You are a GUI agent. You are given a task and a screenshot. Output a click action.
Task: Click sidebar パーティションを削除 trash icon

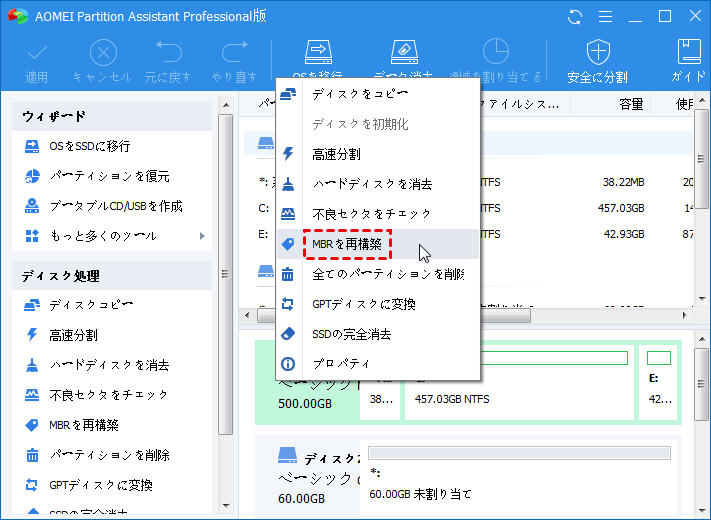32,455
